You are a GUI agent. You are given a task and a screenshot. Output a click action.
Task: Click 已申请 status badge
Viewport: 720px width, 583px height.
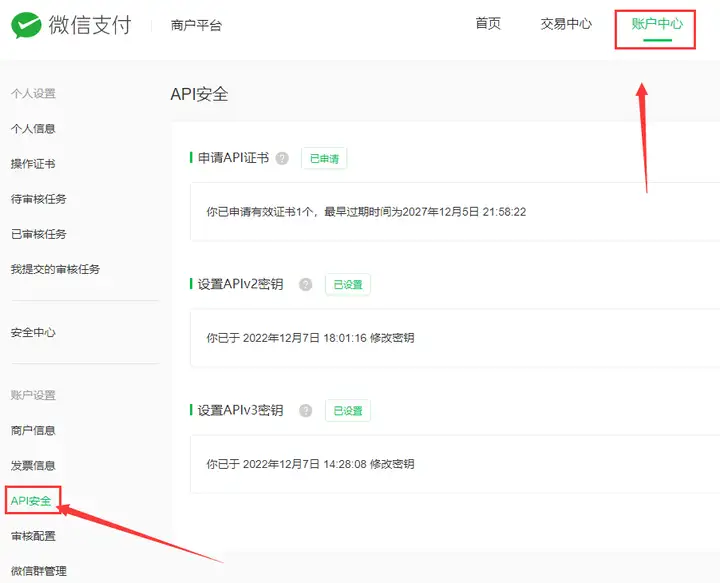point(324,158)
